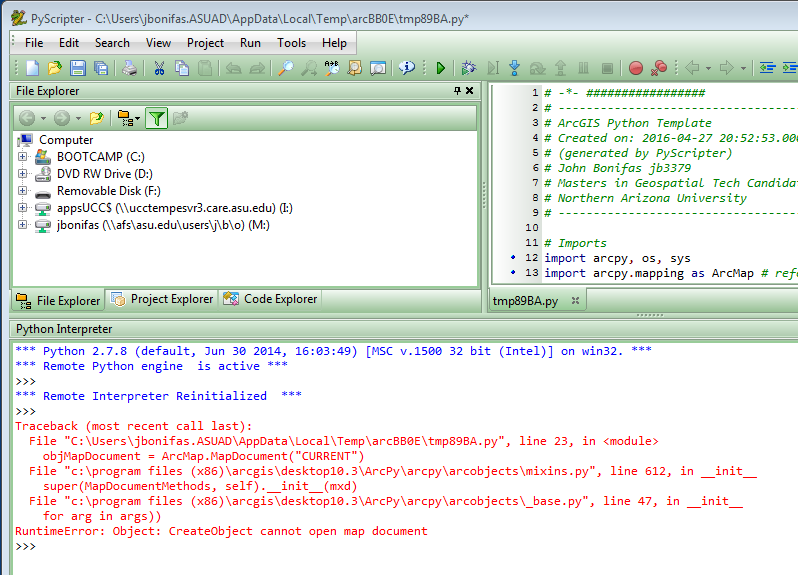Click the Redo arrow icon
This screenshot has width=798, height=575.
tap(257, 68)
